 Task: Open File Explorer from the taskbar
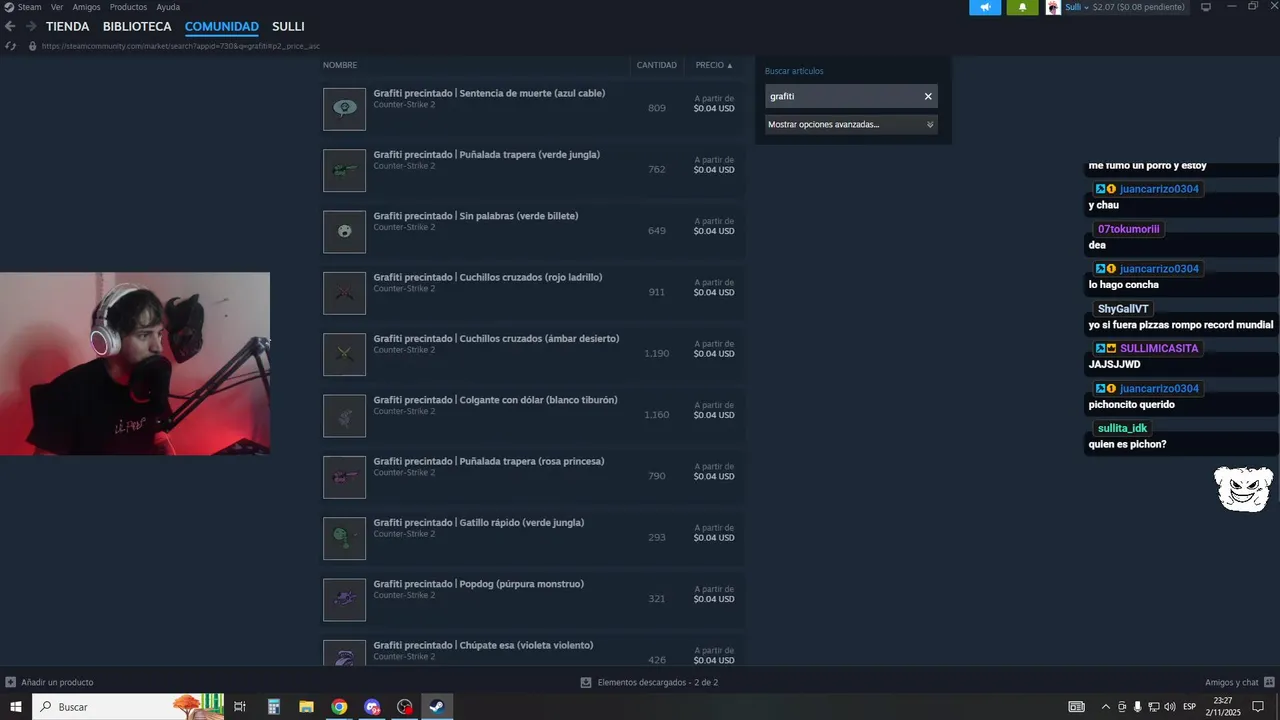[306, 707]
